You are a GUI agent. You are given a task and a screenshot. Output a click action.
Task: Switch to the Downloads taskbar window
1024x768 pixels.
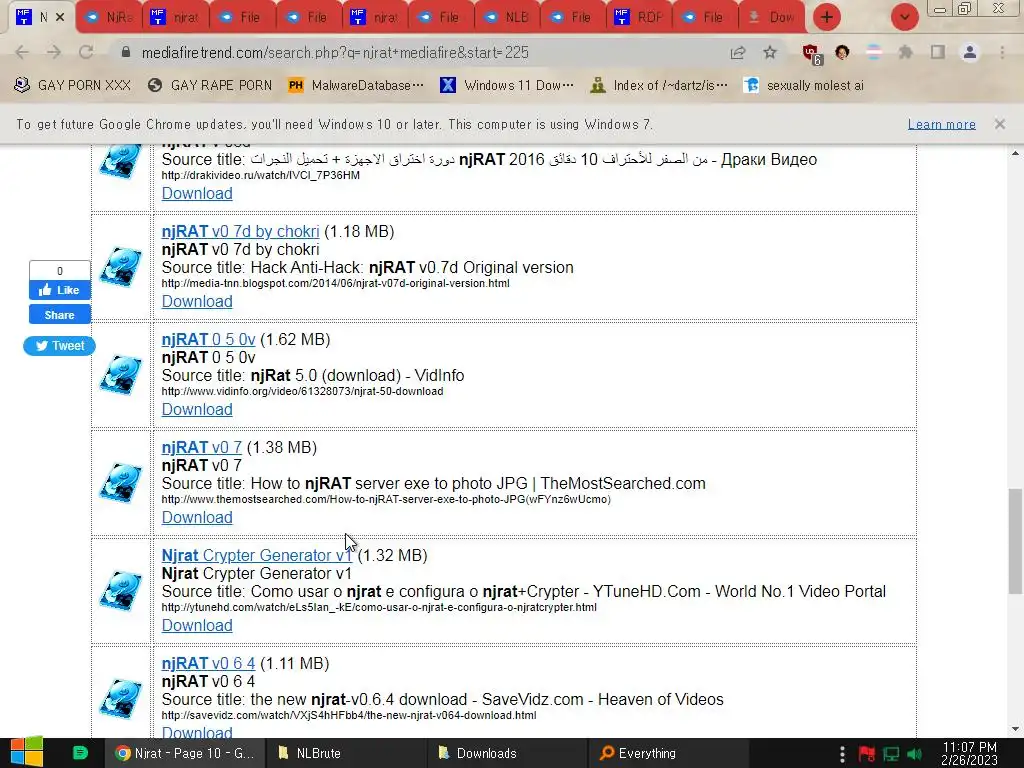click(507, 753)
